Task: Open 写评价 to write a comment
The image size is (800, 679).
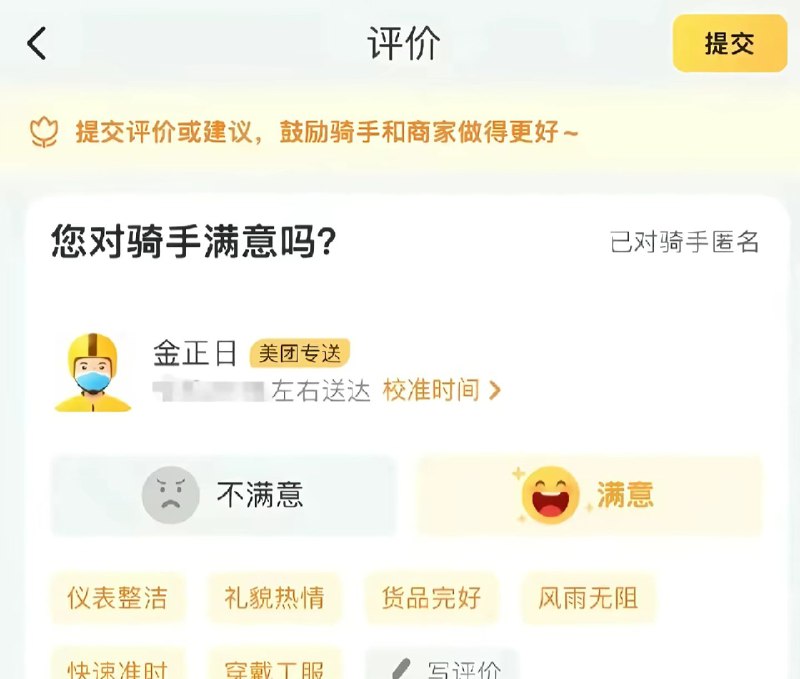Action: click(x=442, y=665)
